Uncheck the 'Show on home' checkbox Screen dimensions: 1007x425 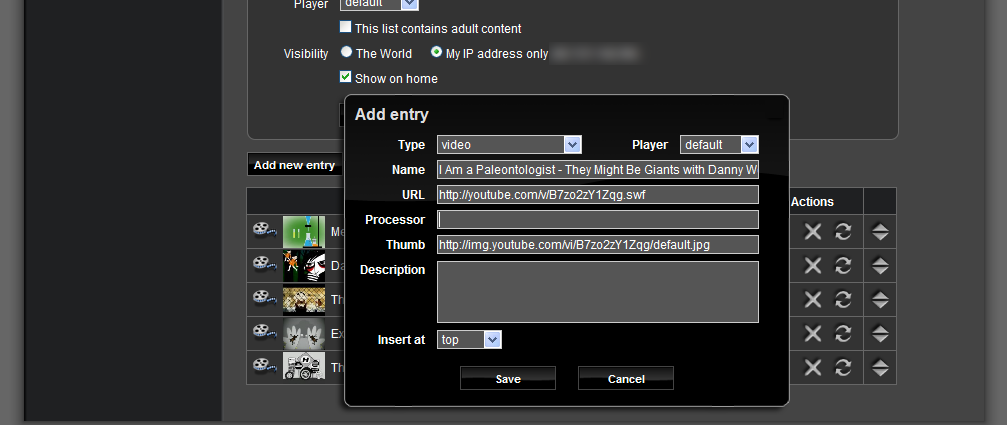(x=346, y=77)
